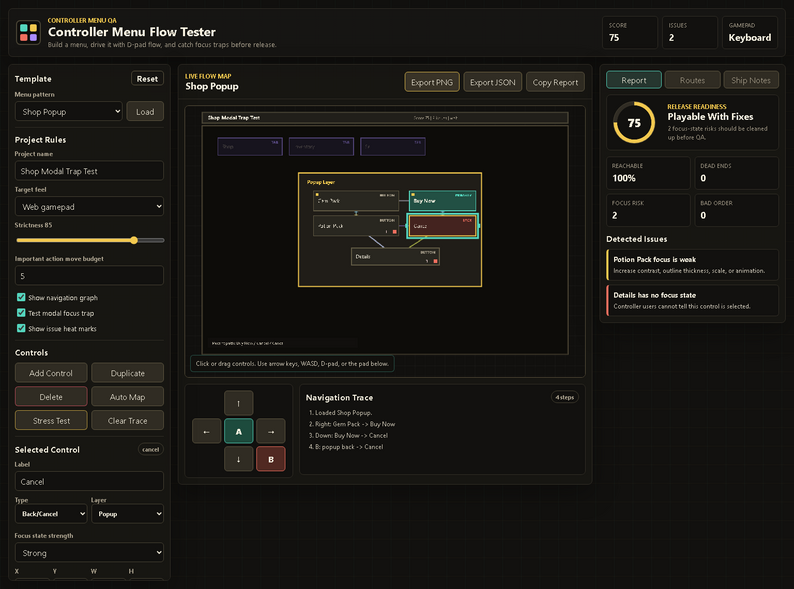Viewport: 794px width, 589px height.
Task: Click the red B pad button
Action: tap(271, 459)
